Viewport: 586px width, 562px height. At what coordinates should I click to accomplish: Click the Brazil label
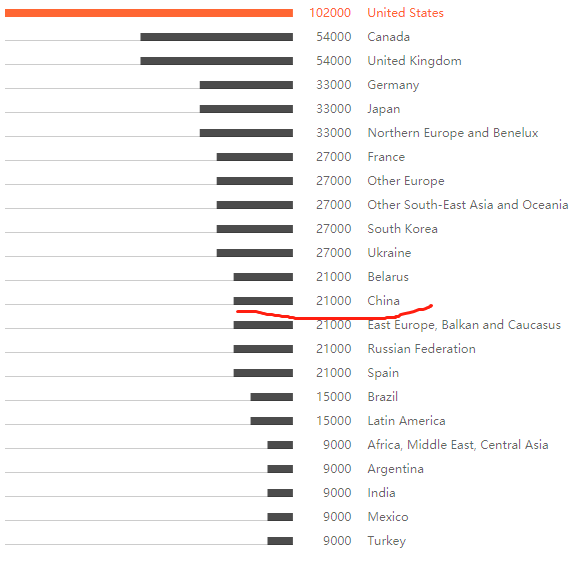click(x=382, y=397)
